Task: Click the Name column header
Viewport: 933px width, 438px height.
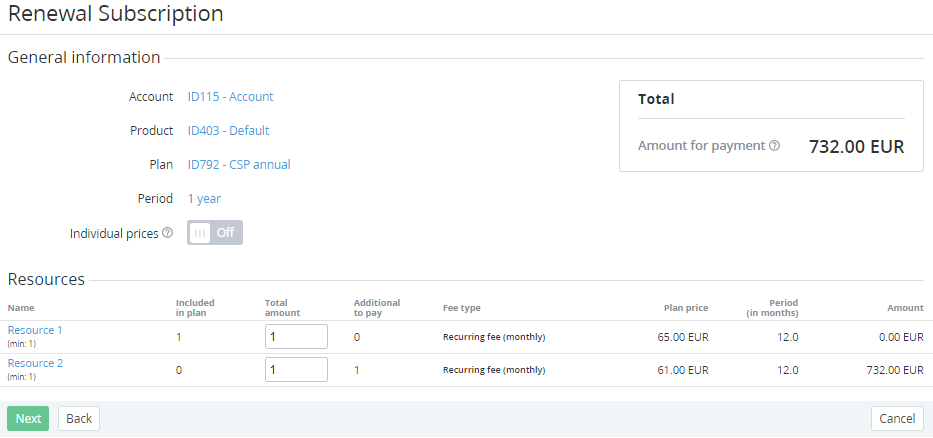Action: click(21, 308)
